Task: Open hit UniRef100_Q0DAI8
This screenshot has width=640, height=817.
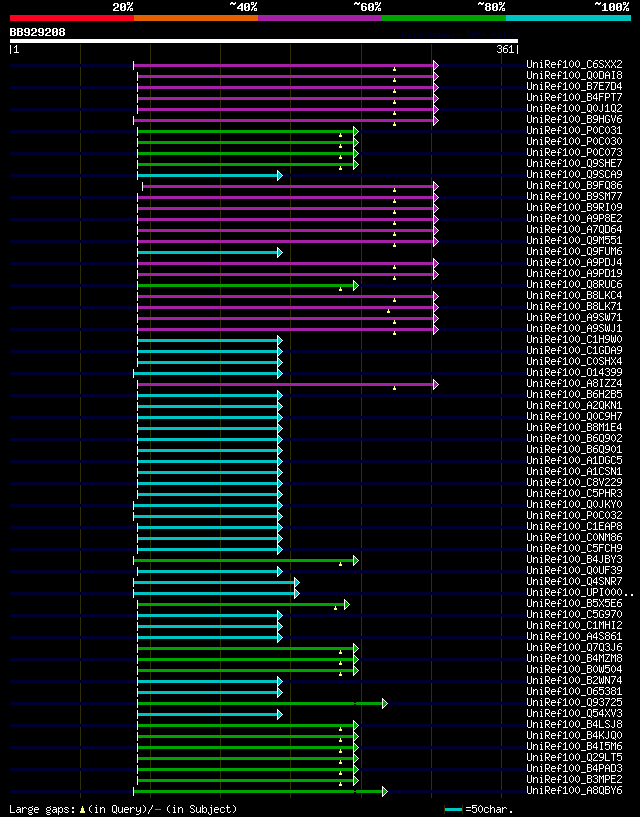Action: [574, 76]
